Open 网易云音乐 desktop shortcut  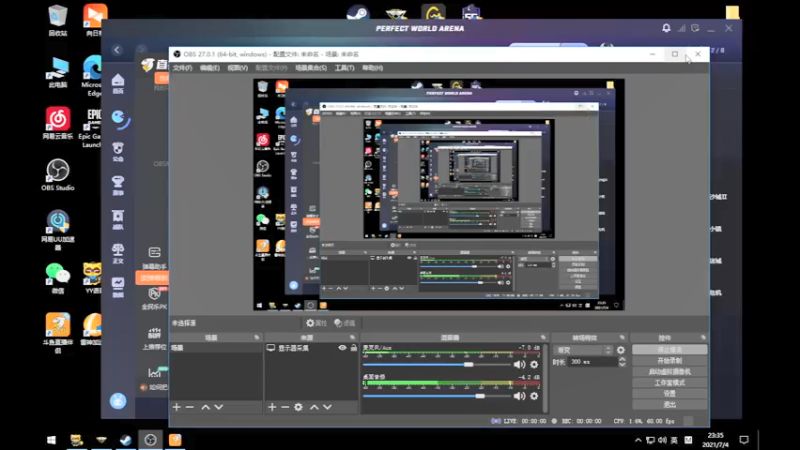tap(58, 123)
